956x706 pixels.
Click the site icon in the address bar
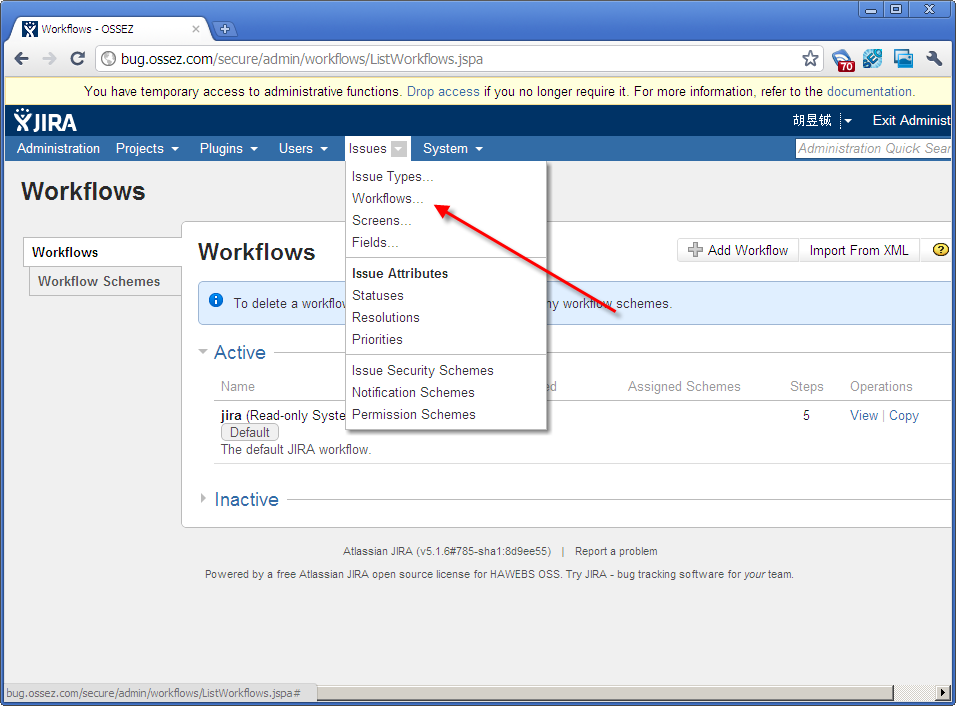click(109, 59)
